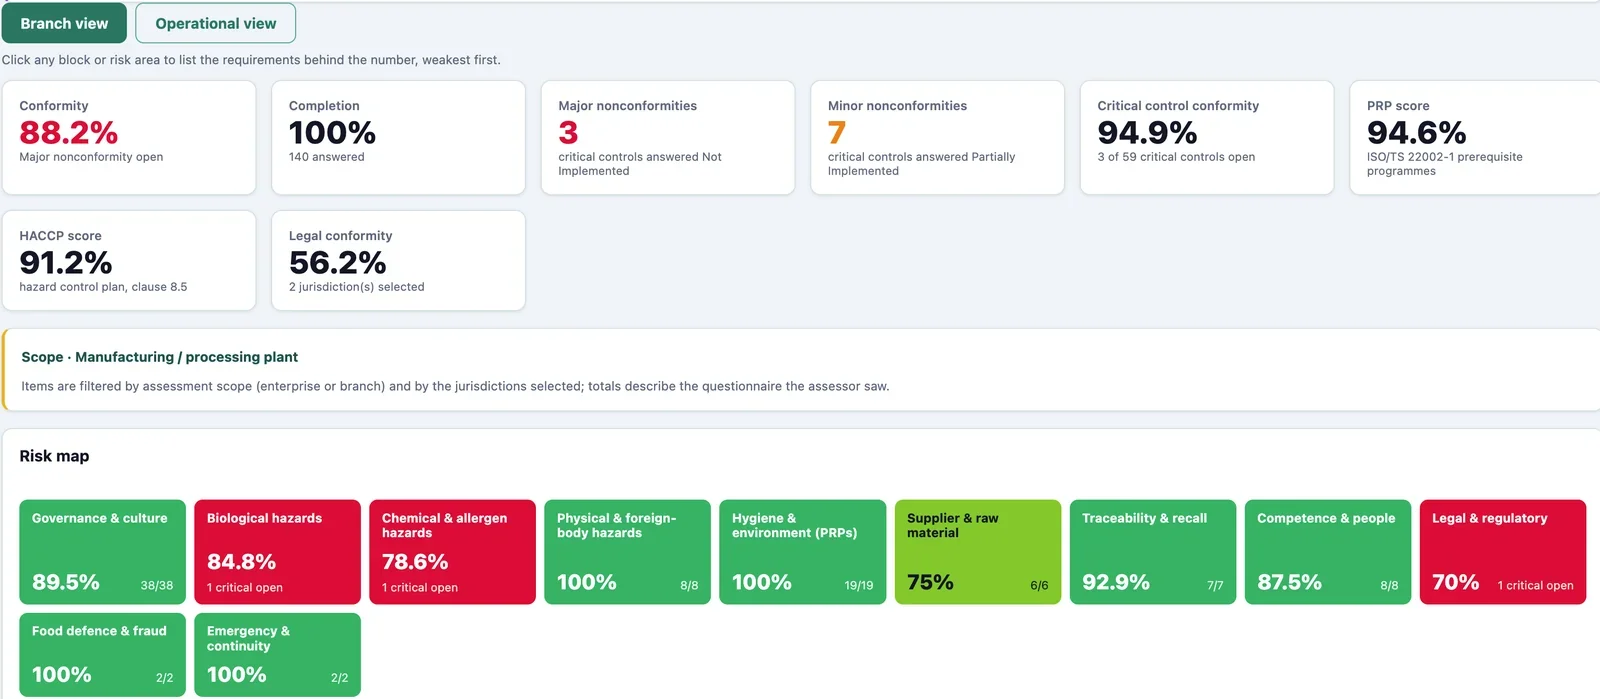This screenshot has width=1600, height=699.
Task: Open the Minor nonconformities card
Action: point(937,138)
